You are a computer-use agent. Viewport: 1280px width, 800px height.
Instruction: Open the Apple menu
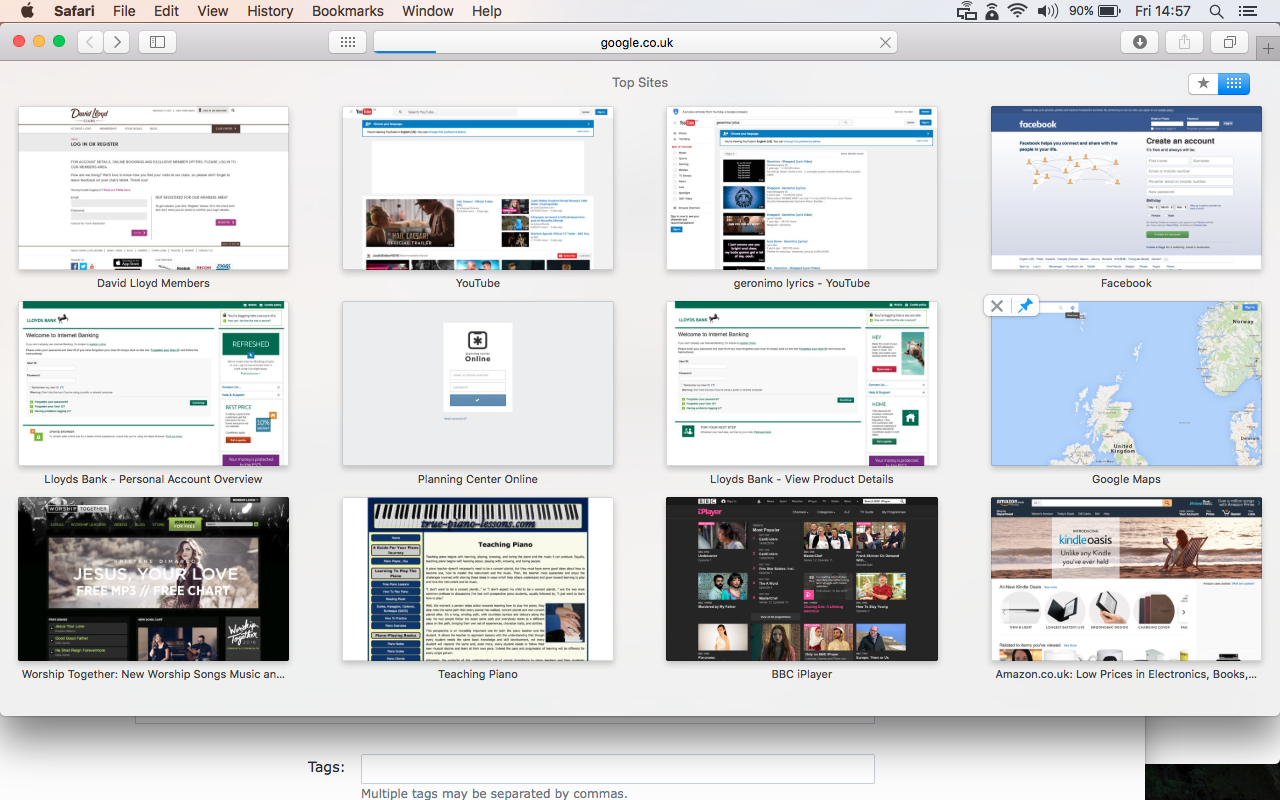point(27,11)
